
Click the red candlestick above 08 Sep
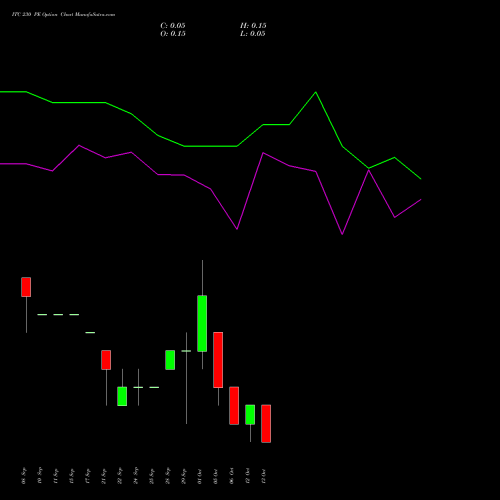(26, 287)
